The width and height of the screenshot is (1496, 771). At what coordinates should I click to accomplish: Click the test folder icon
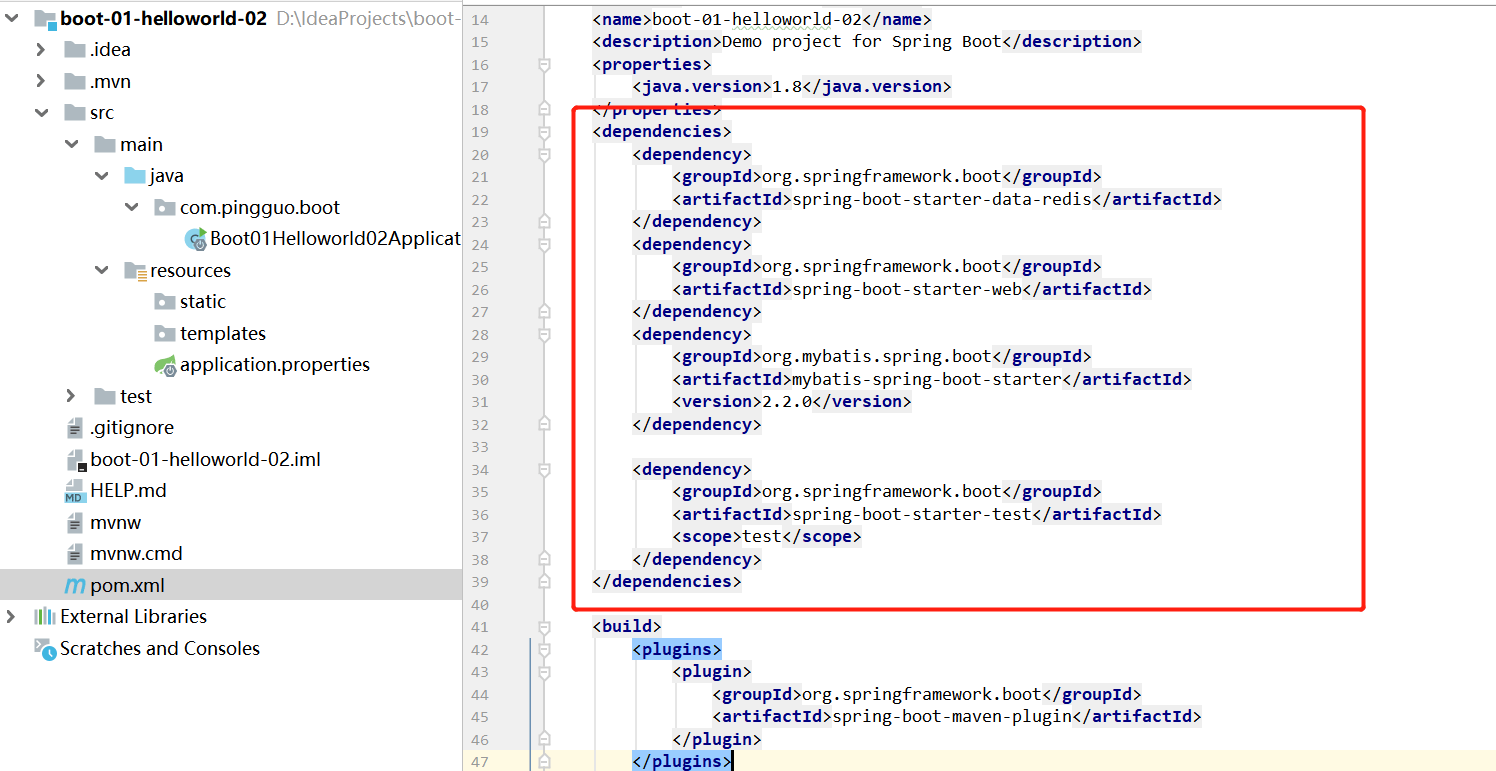coord(105,396)
